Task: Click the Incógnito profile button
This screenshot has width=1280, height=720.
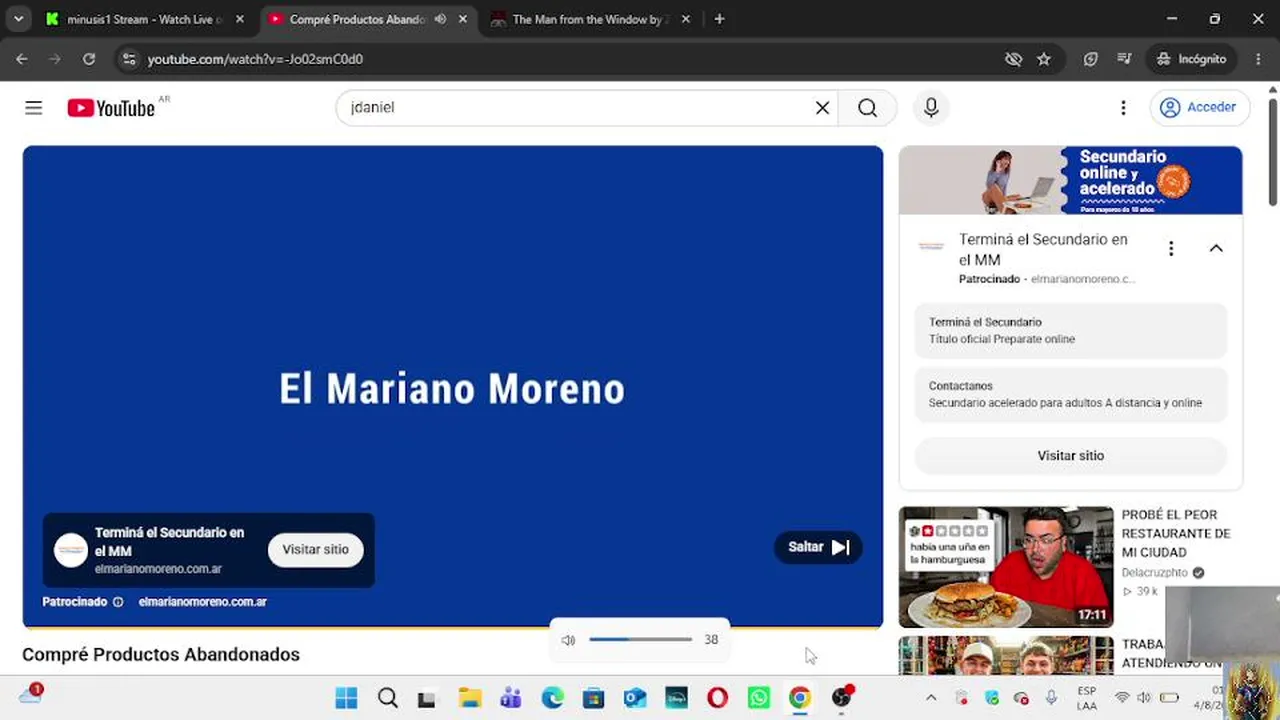Action: click(x=1192, y=59)
